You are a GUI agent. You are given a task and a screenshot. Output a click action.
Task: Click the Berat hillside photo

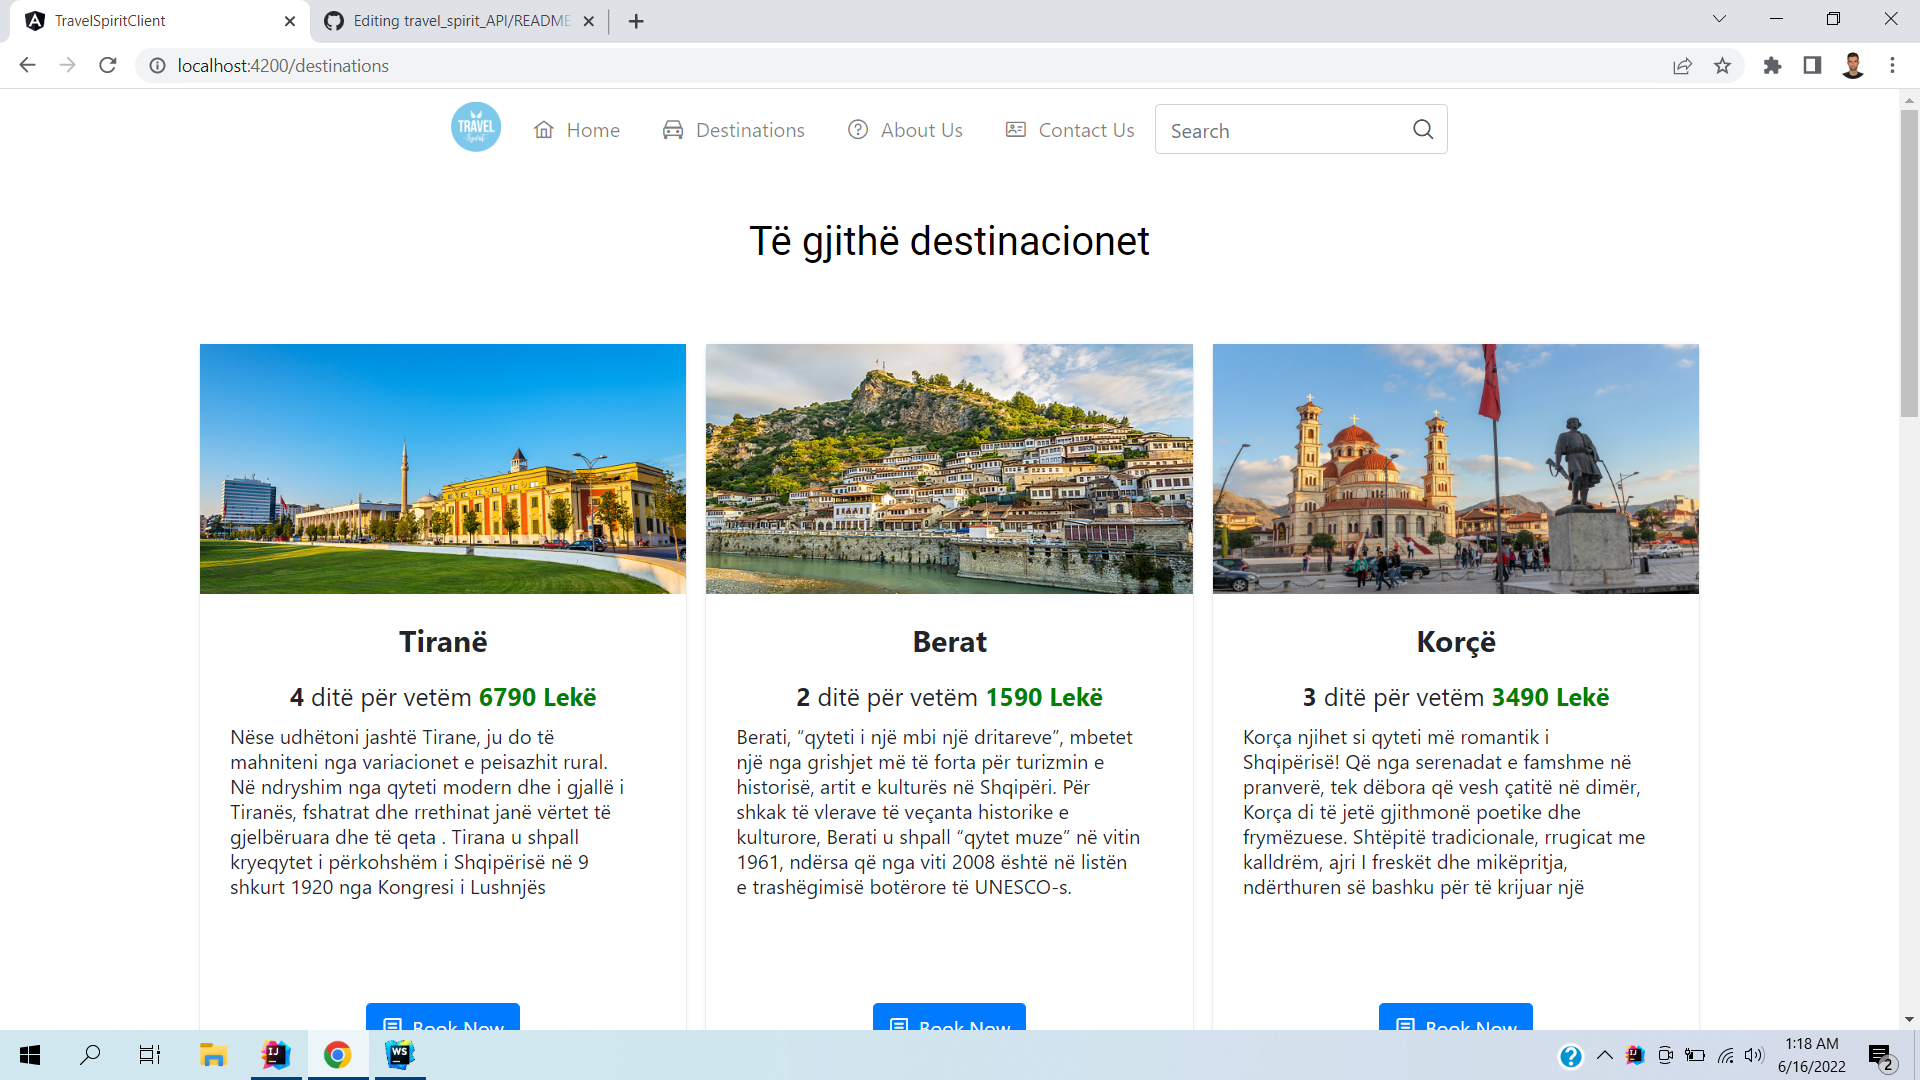coord(949,469)
